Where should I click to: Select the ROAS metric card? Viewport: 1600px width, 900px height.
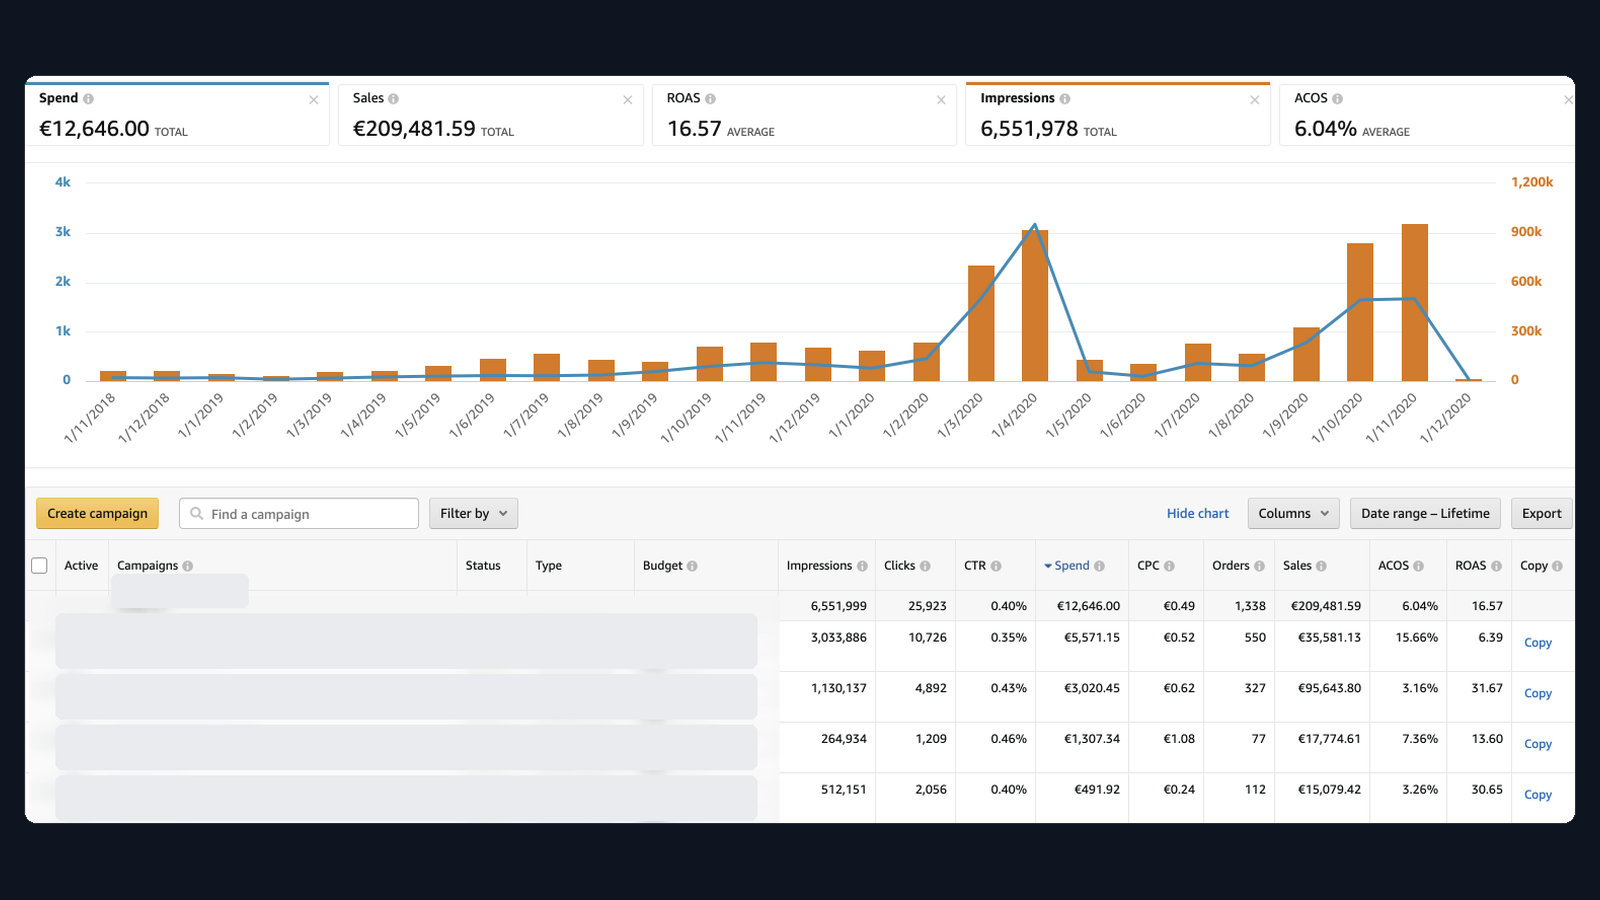804,114
